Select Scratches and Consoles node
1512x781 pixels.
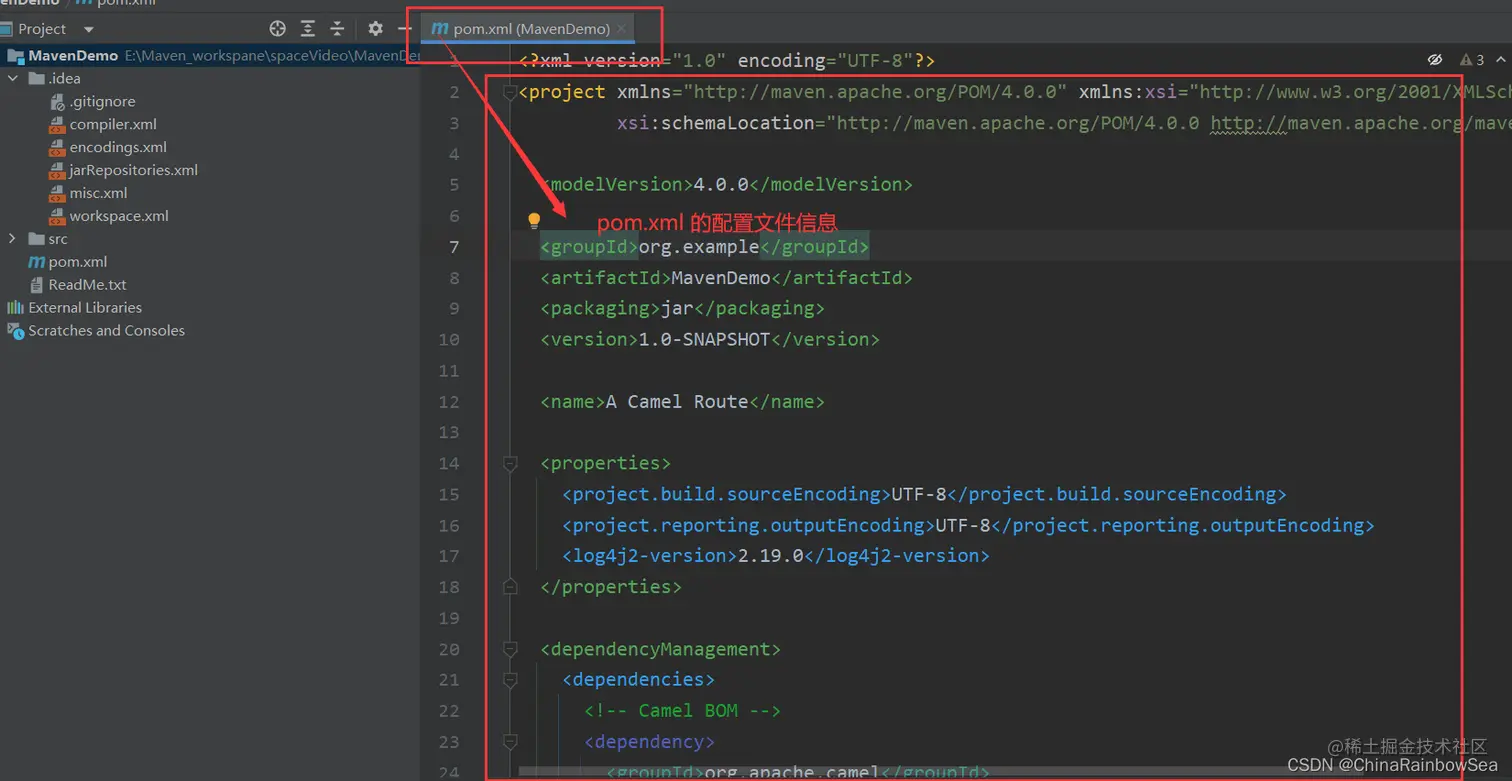pos(106,331)
